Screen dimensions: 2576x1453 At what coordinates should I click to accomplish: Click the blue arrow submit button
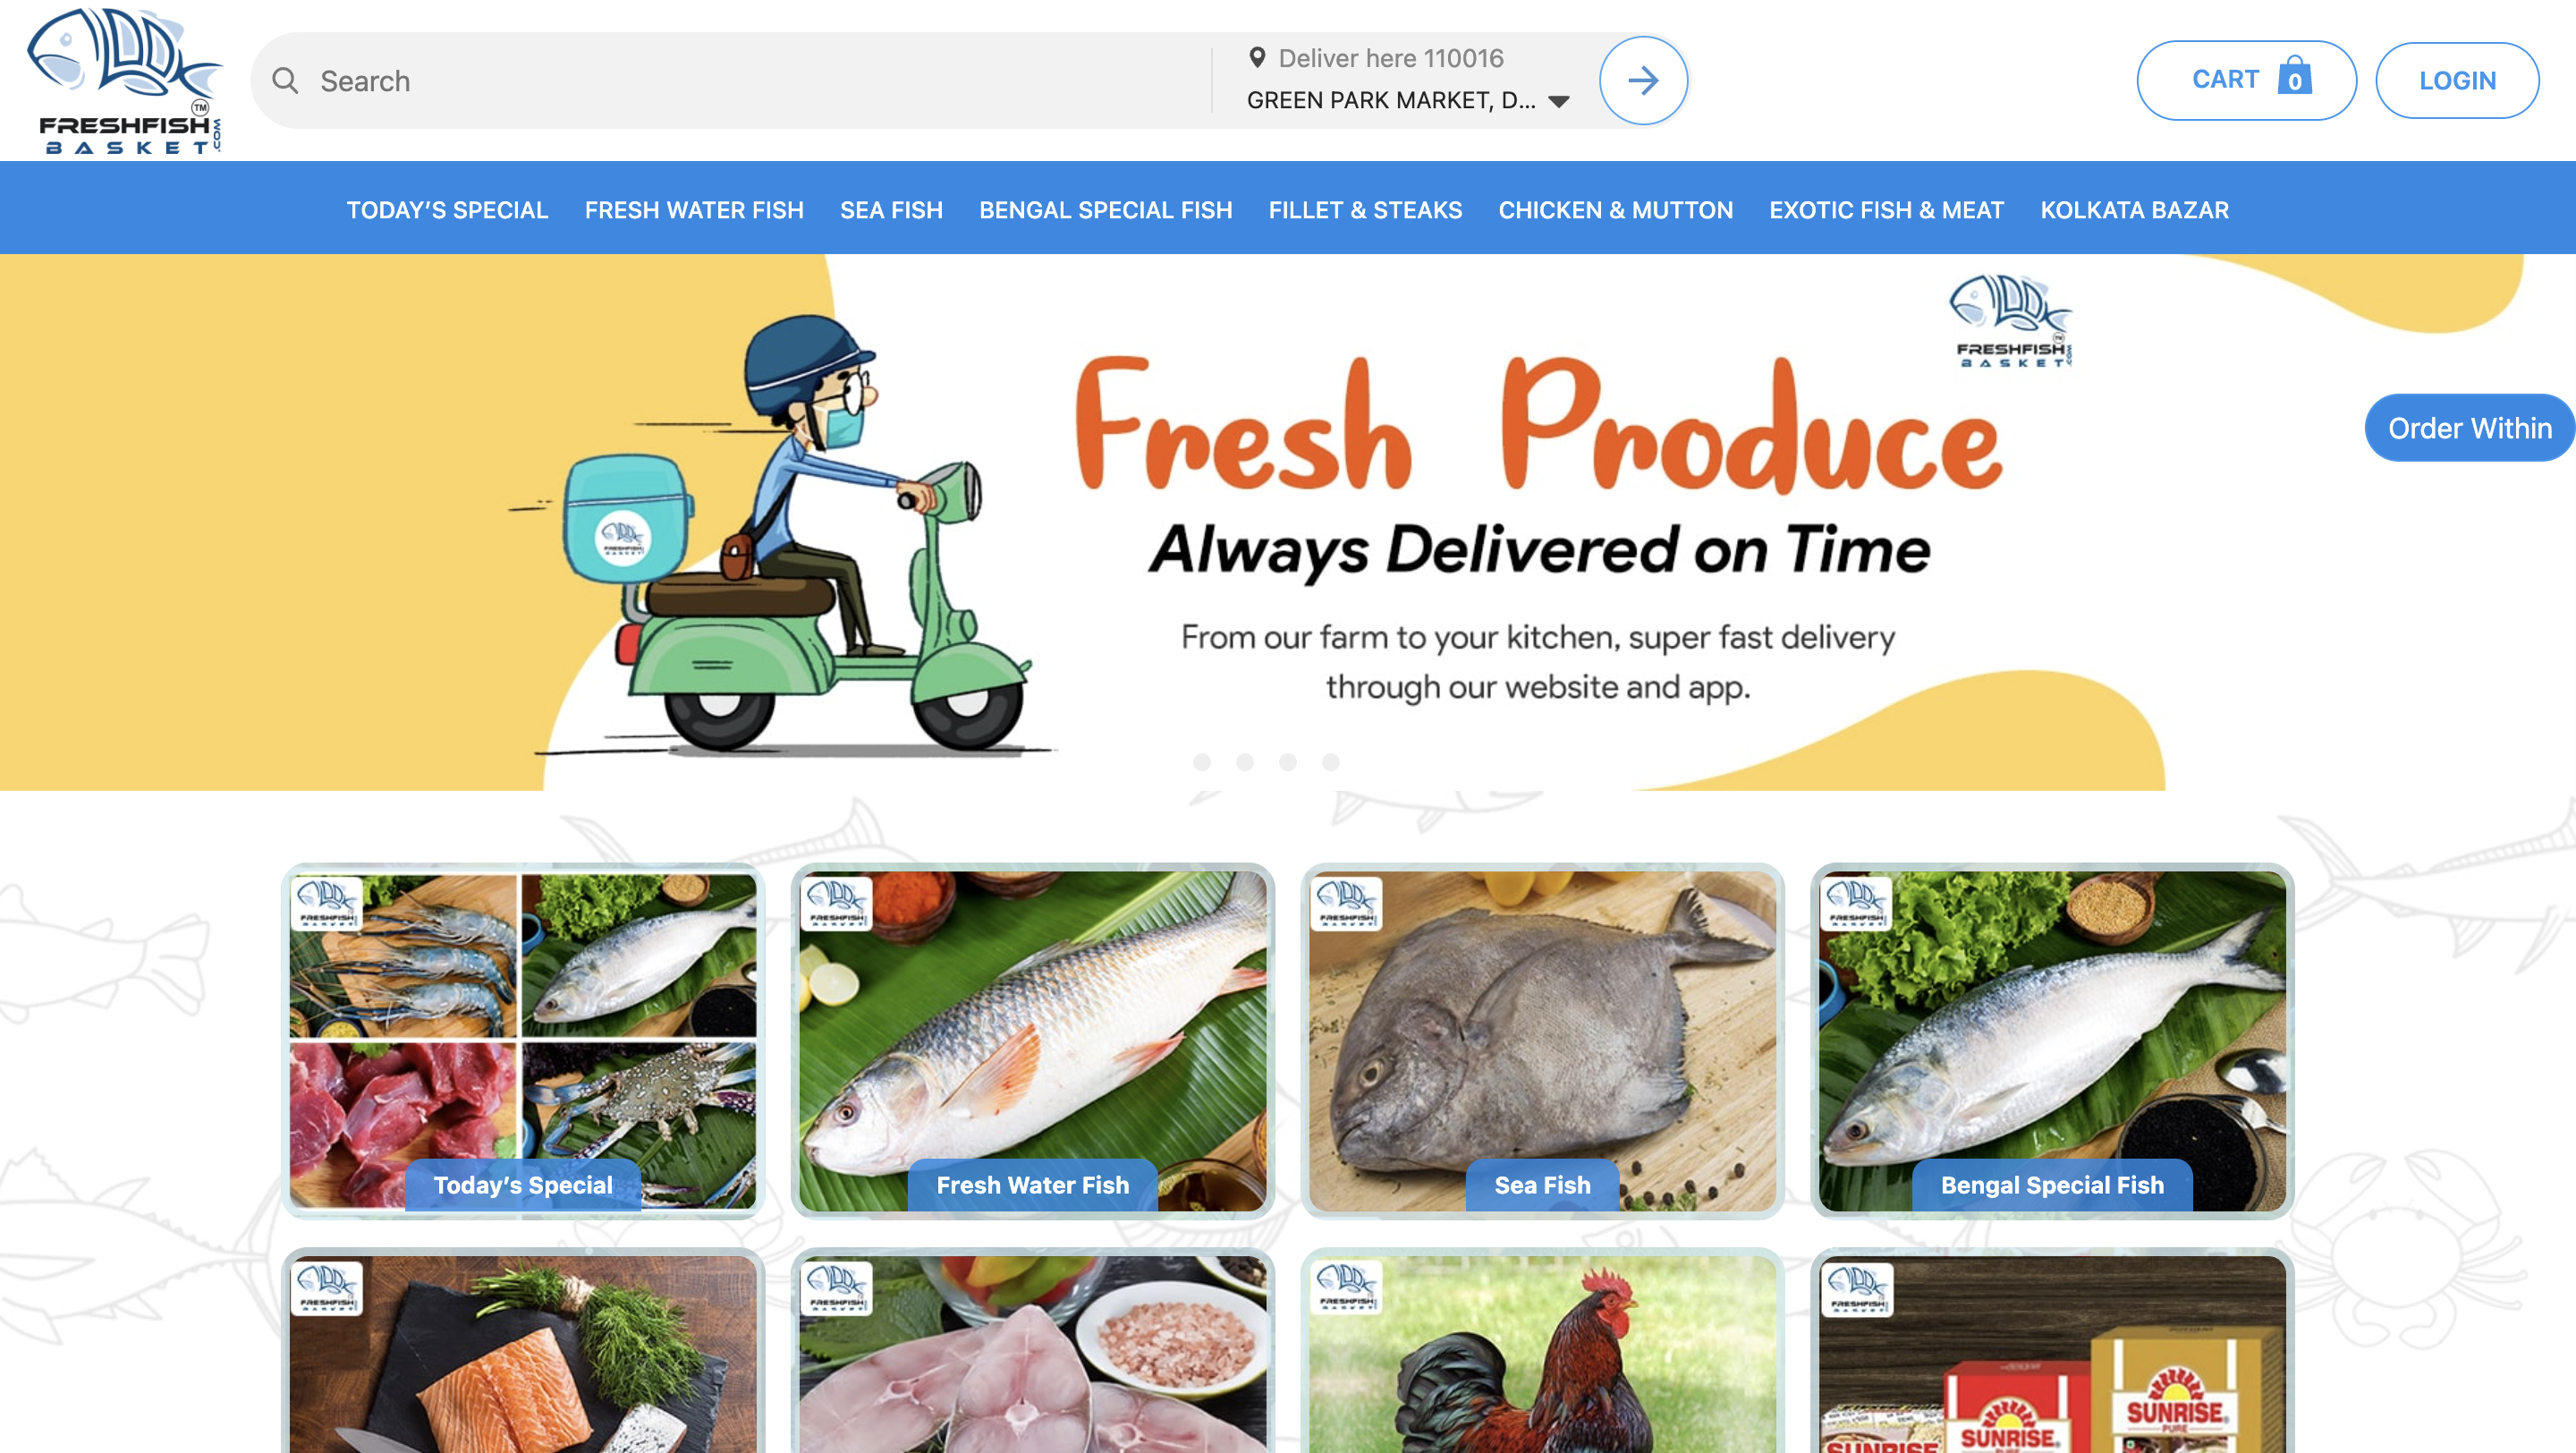1643,80
